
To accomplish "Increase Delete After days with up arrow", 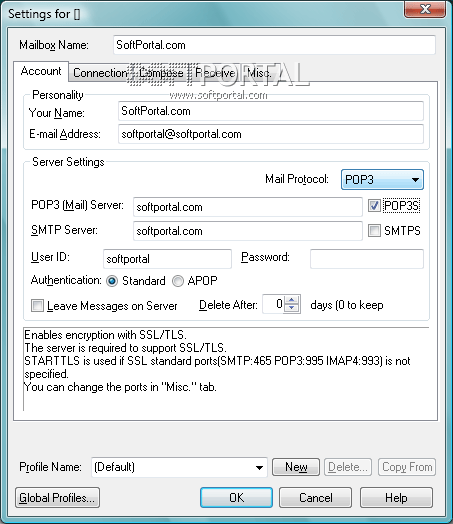I will 292,299.
